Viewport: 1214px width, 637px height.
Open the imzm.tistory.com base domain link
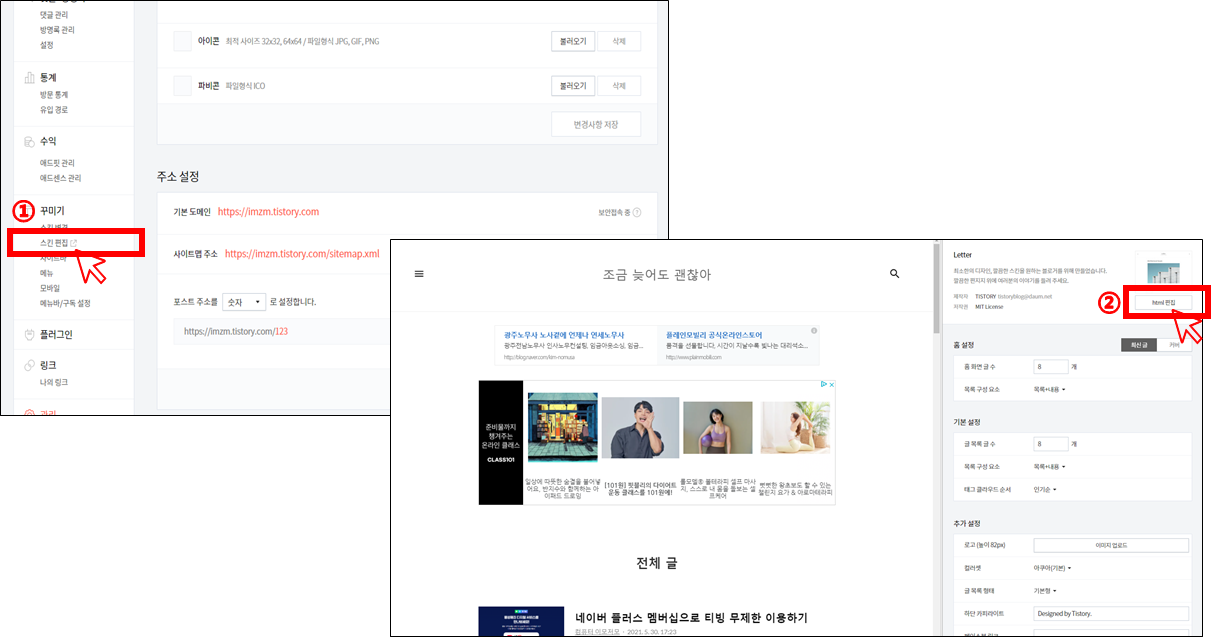[268, 212]
